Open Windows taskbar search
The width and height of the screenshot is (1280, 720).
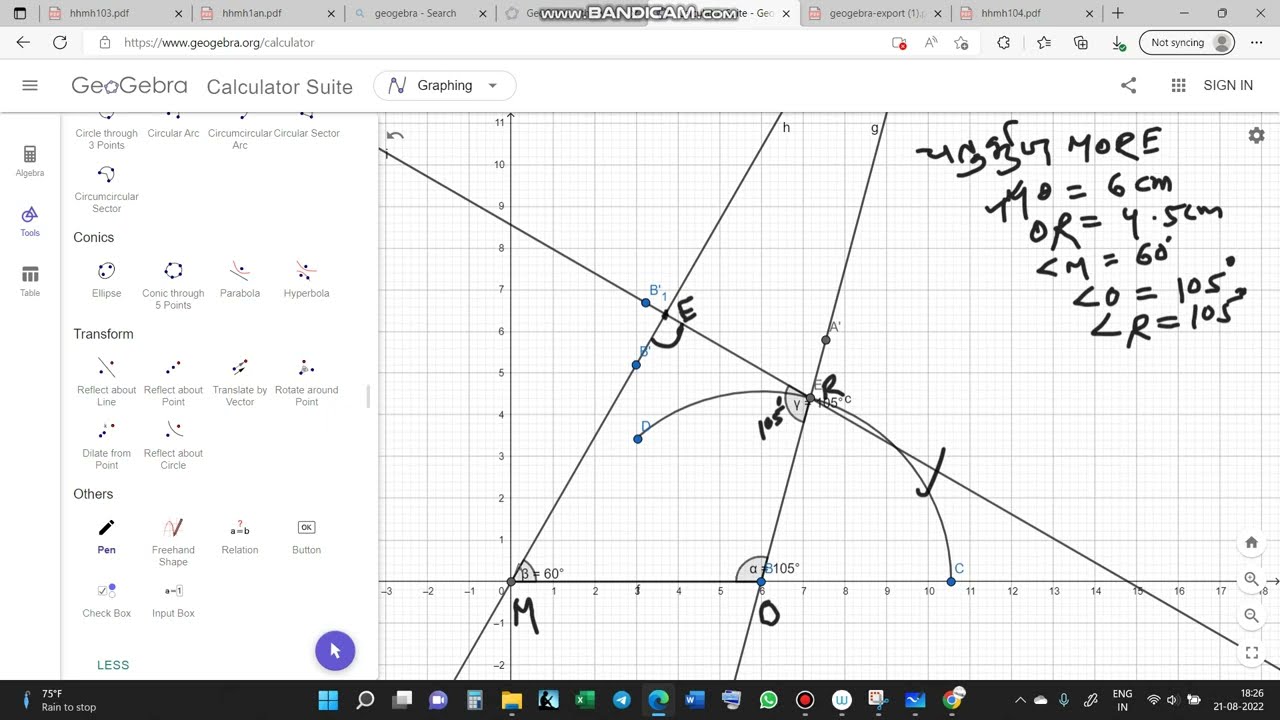(x=365, y=700)
